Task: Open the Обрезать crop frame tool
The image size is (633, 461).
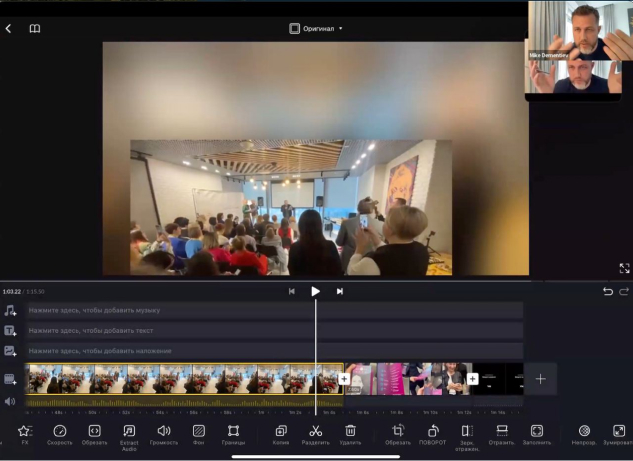Action: coord(398,435)
